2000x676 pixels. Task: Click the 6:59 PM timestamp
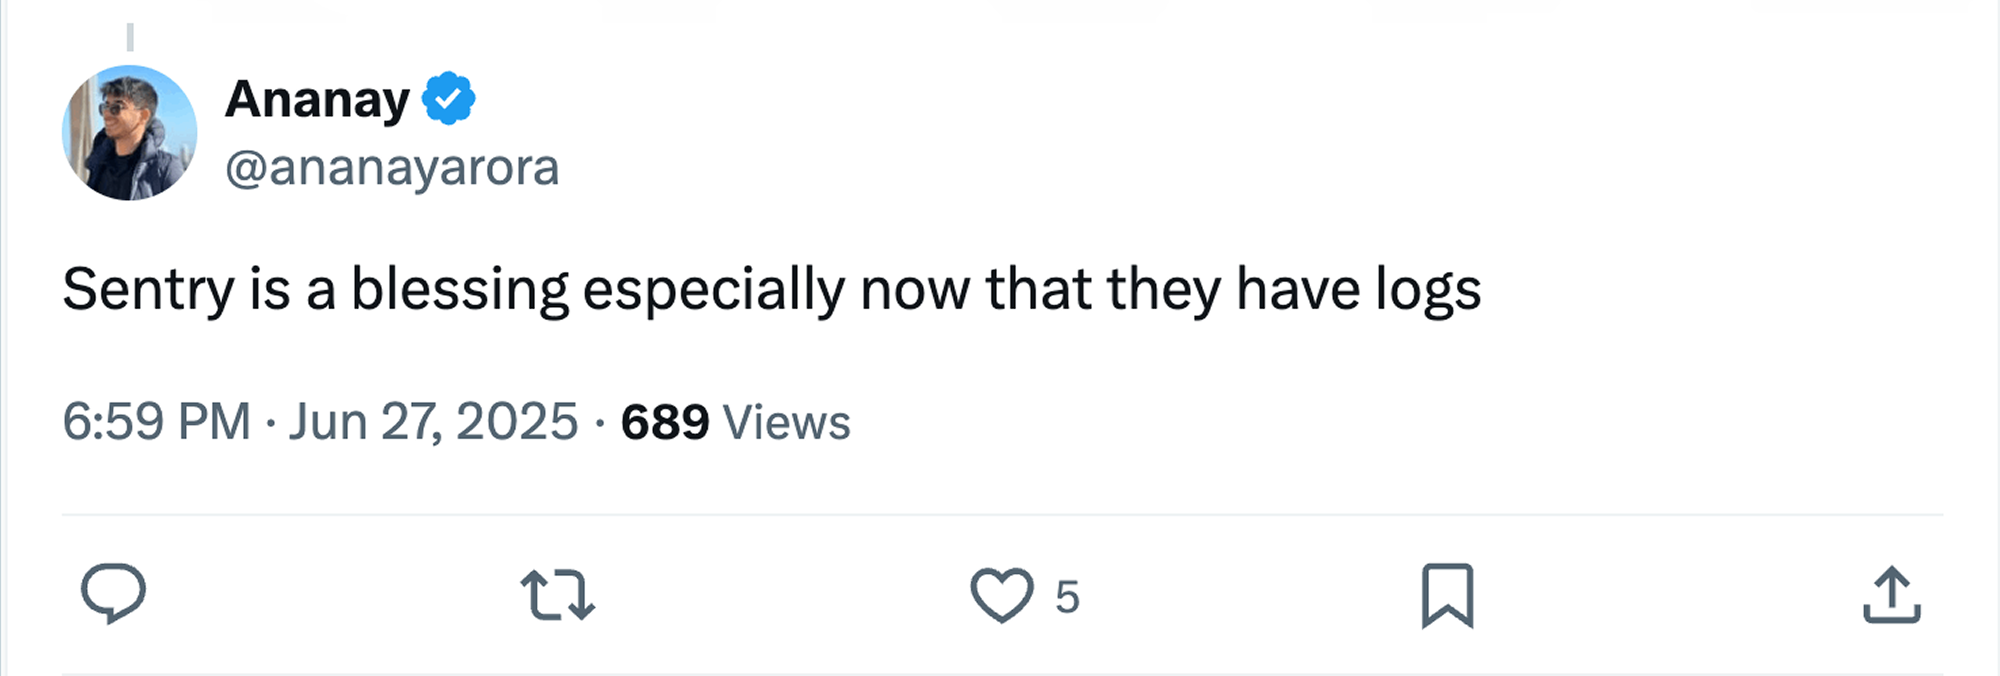coord(156,421)
